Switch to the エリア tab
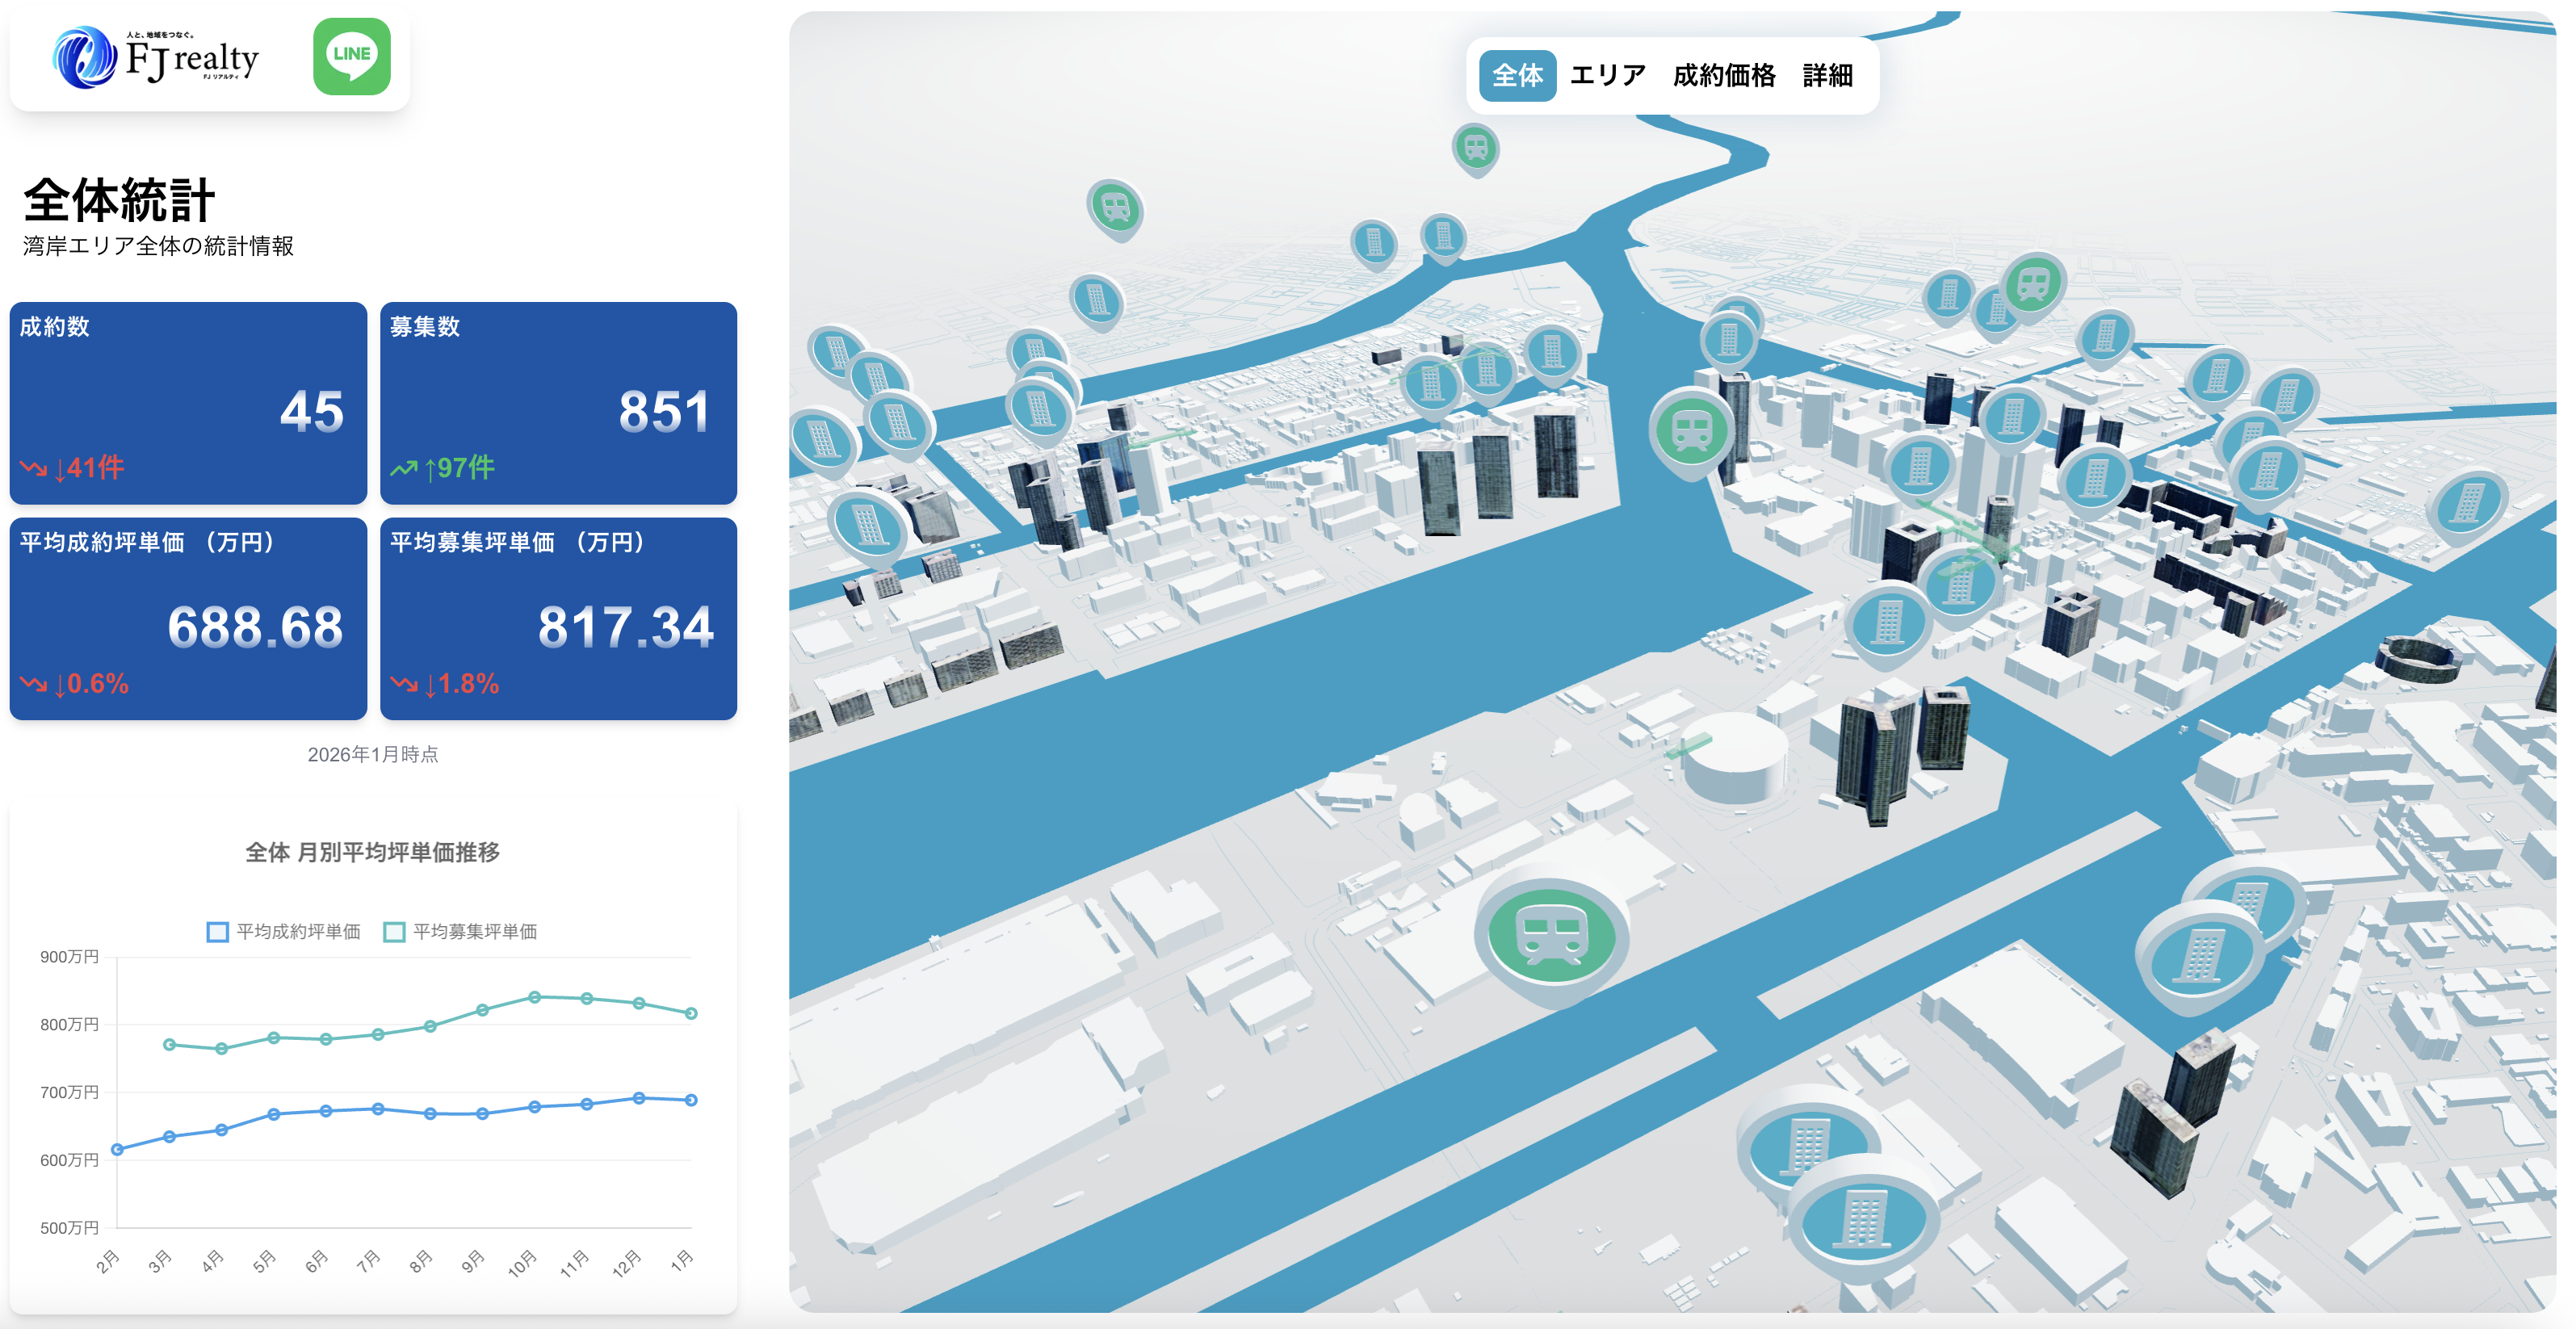This screenshot has width=2576, height=1329. (x=1607, y=76)
